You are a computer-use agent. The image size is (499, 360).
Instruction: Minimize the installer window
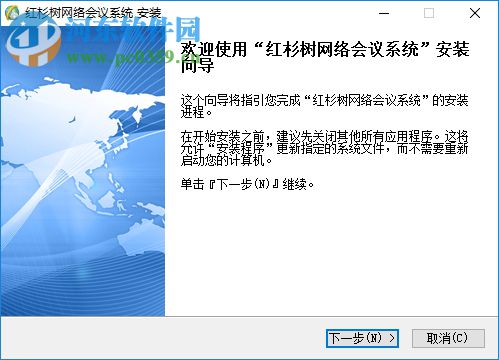(384, 13)
